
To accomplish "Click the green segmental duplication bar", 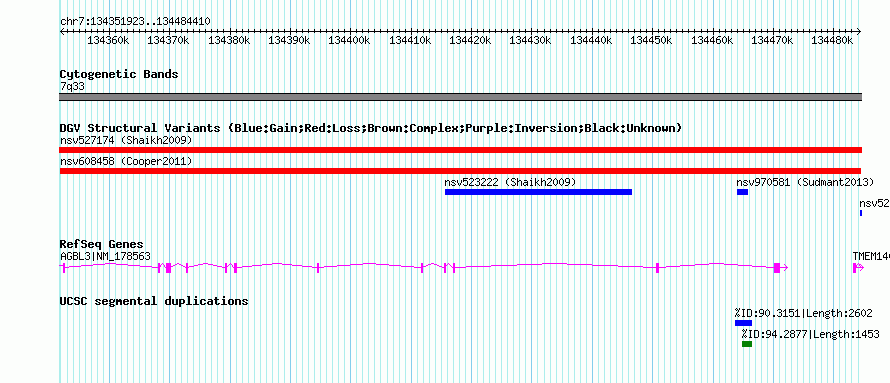I will coord(747,344).
